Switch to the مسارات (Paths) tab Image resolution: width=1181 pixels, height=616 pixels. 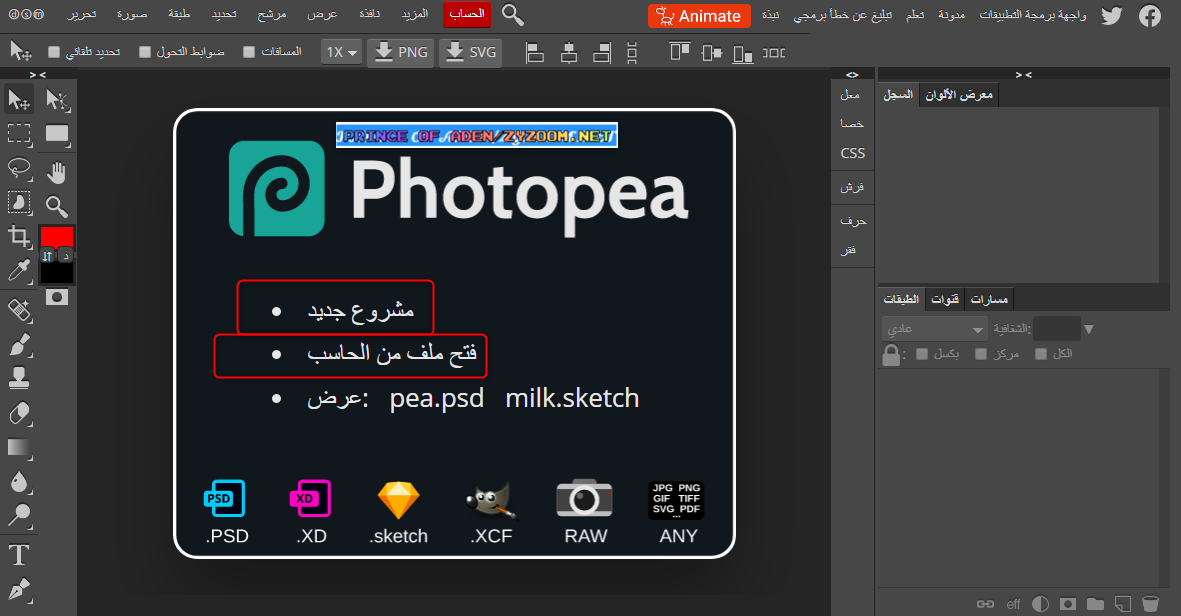[989, 300]
